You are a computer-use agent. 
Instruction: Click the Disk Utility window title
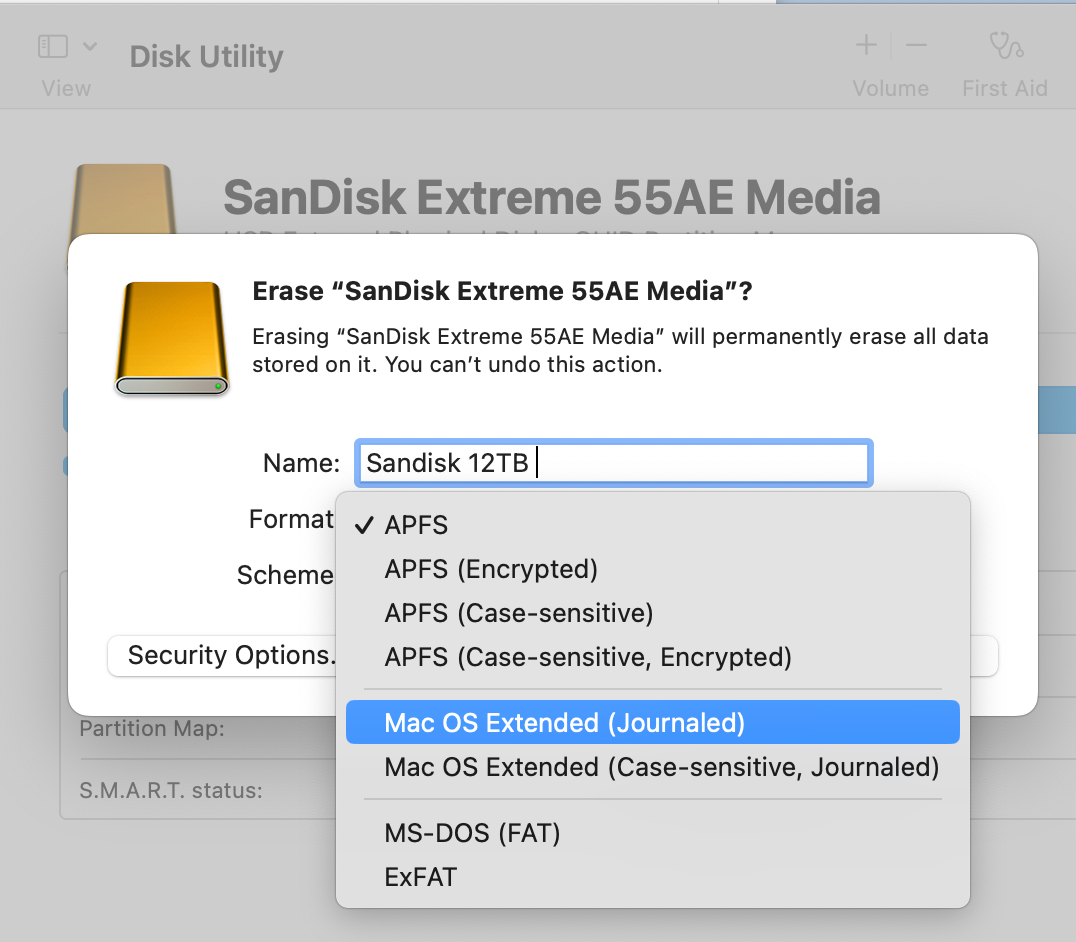pos(206,56)
